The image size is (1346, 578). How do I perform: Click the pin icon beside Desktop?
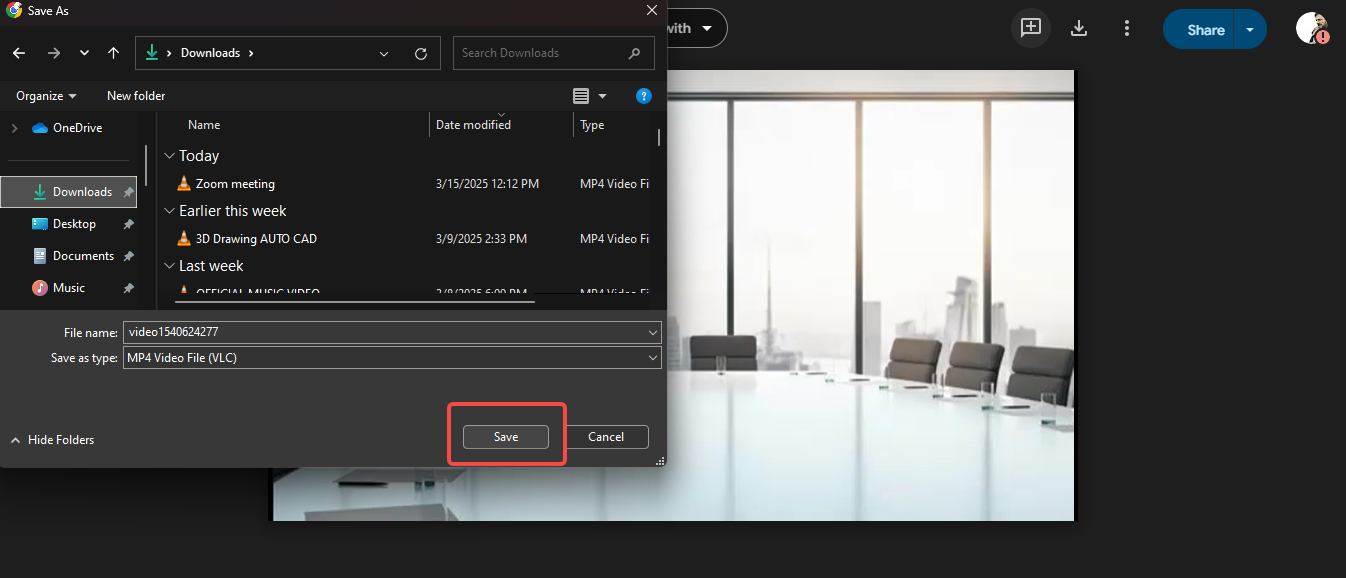pos(128,224)
